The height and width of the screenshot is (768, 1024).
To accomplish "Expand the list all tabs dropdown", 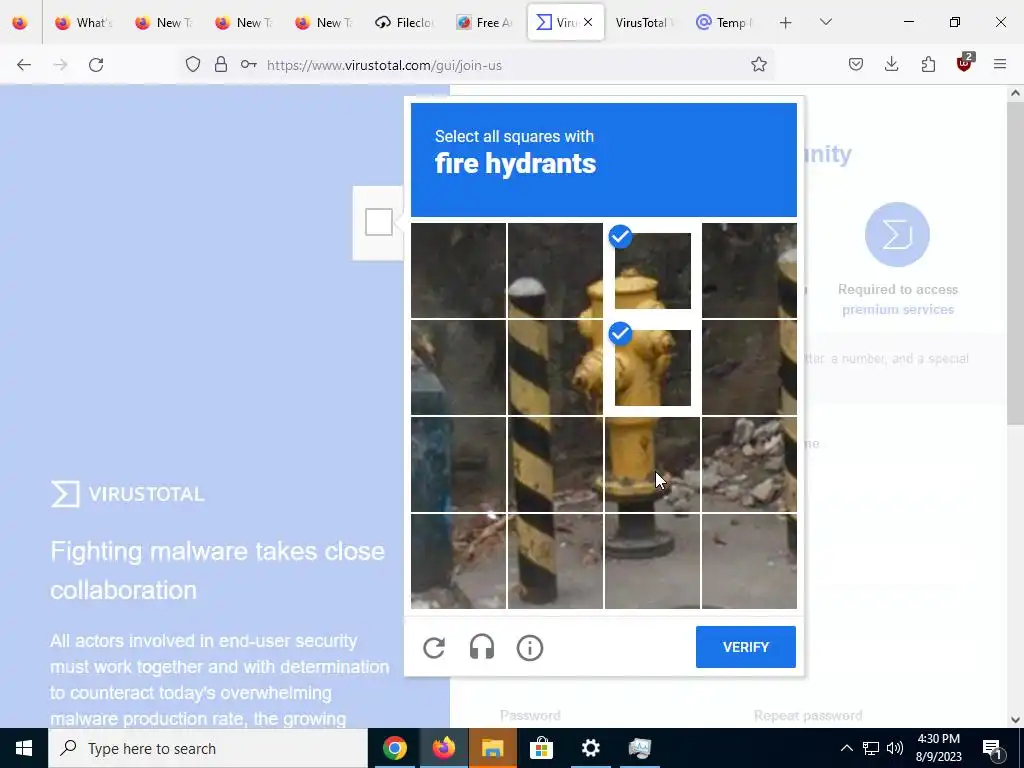I will (825, 22).
